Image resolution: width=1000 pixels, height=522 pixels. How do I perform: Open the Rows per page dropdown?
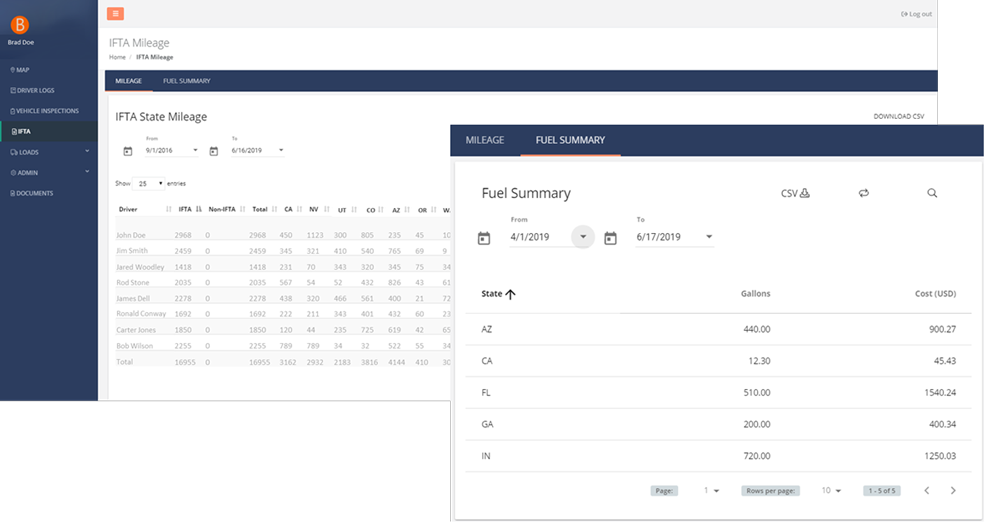pos(831,491)
